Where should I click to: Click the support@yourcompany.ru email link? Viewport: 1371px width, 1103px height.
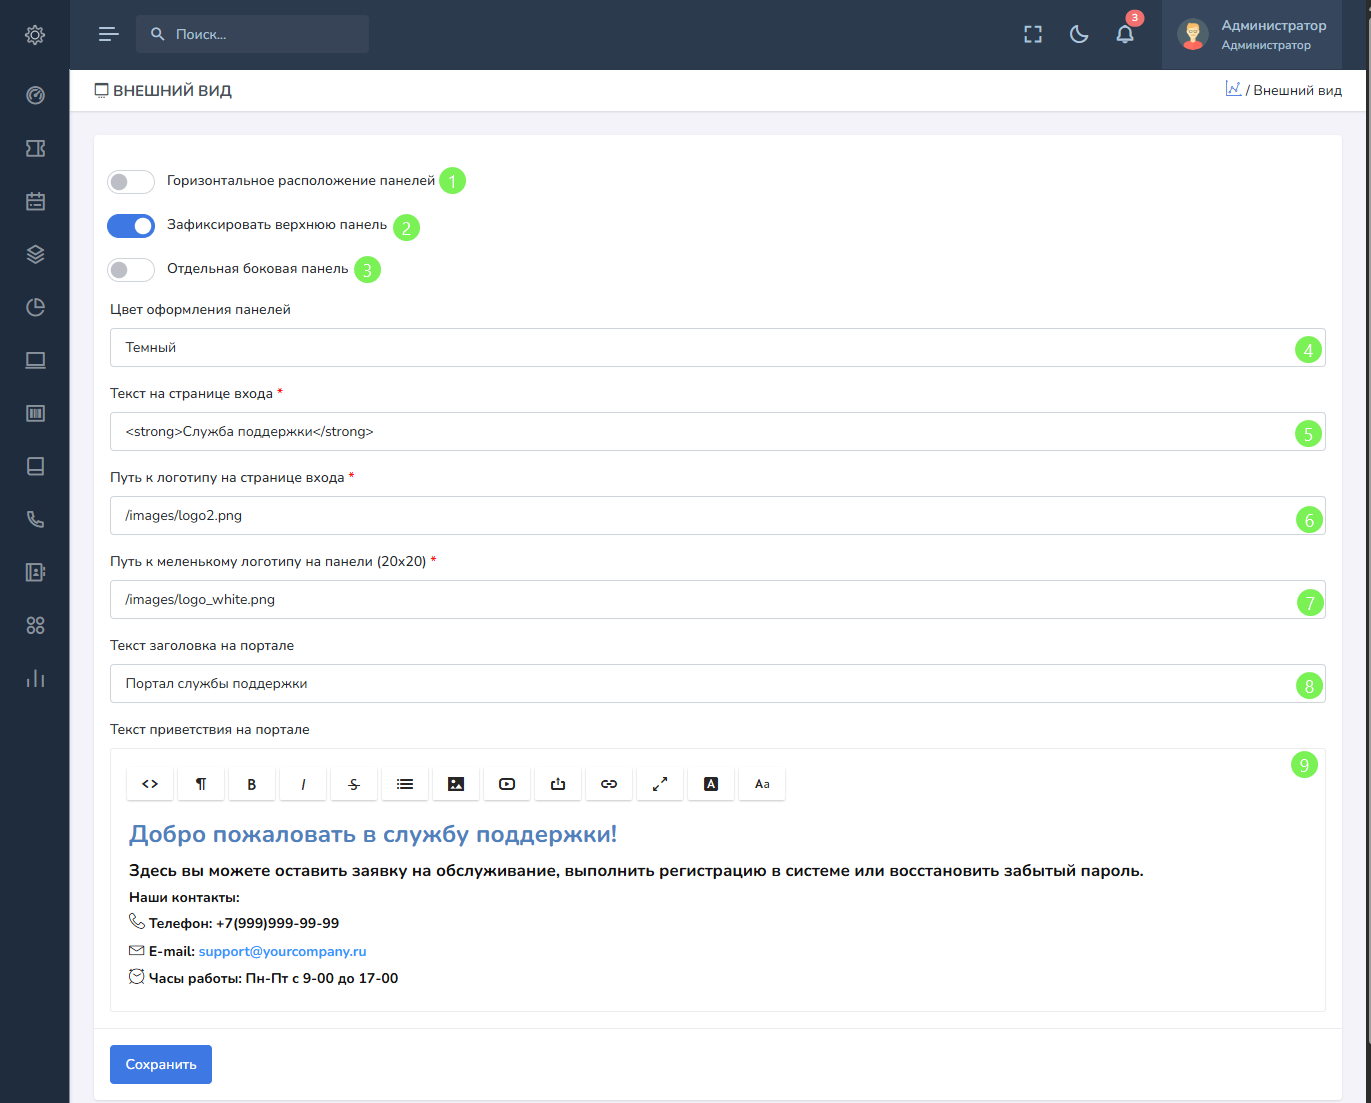282,951
